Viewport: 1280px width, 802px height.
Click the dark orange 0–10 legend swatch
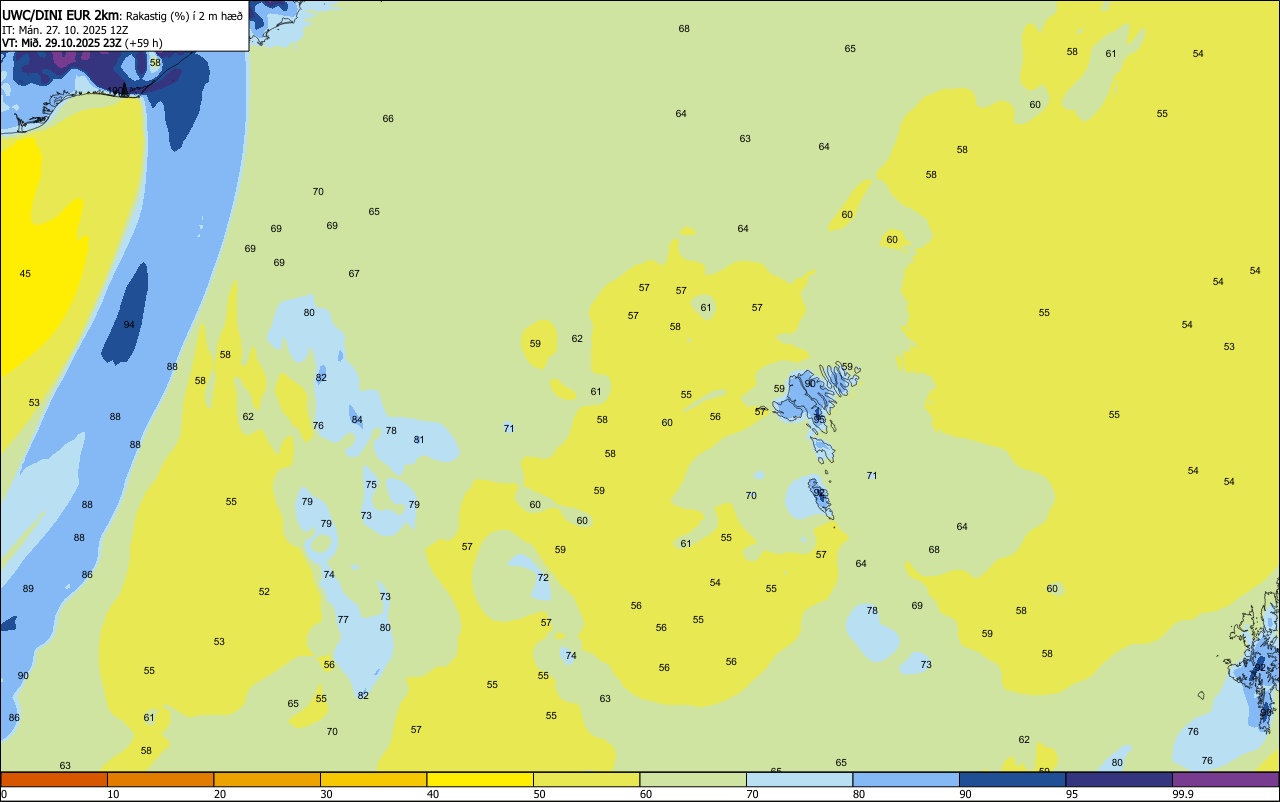[54, 779]
